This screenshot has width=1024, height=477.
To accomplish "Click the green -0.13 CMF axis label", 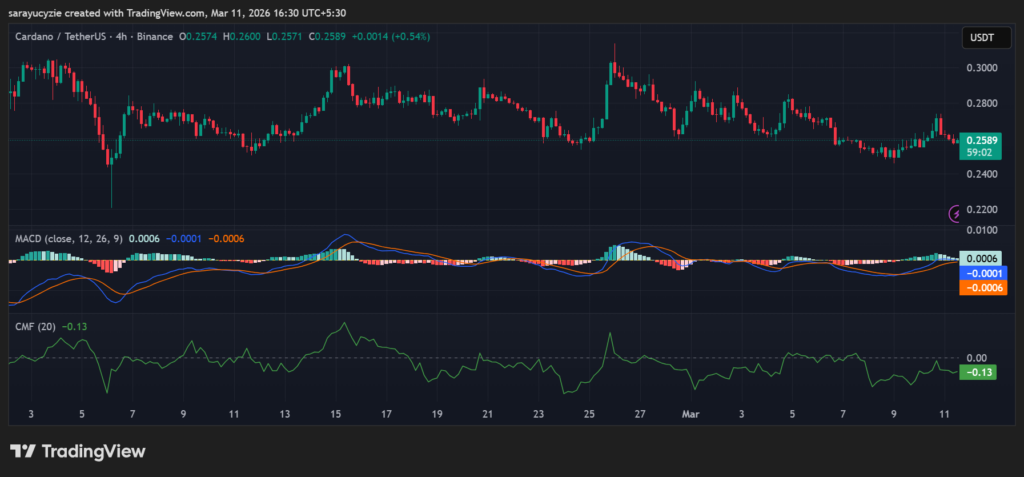I will (x=975, y=372).
